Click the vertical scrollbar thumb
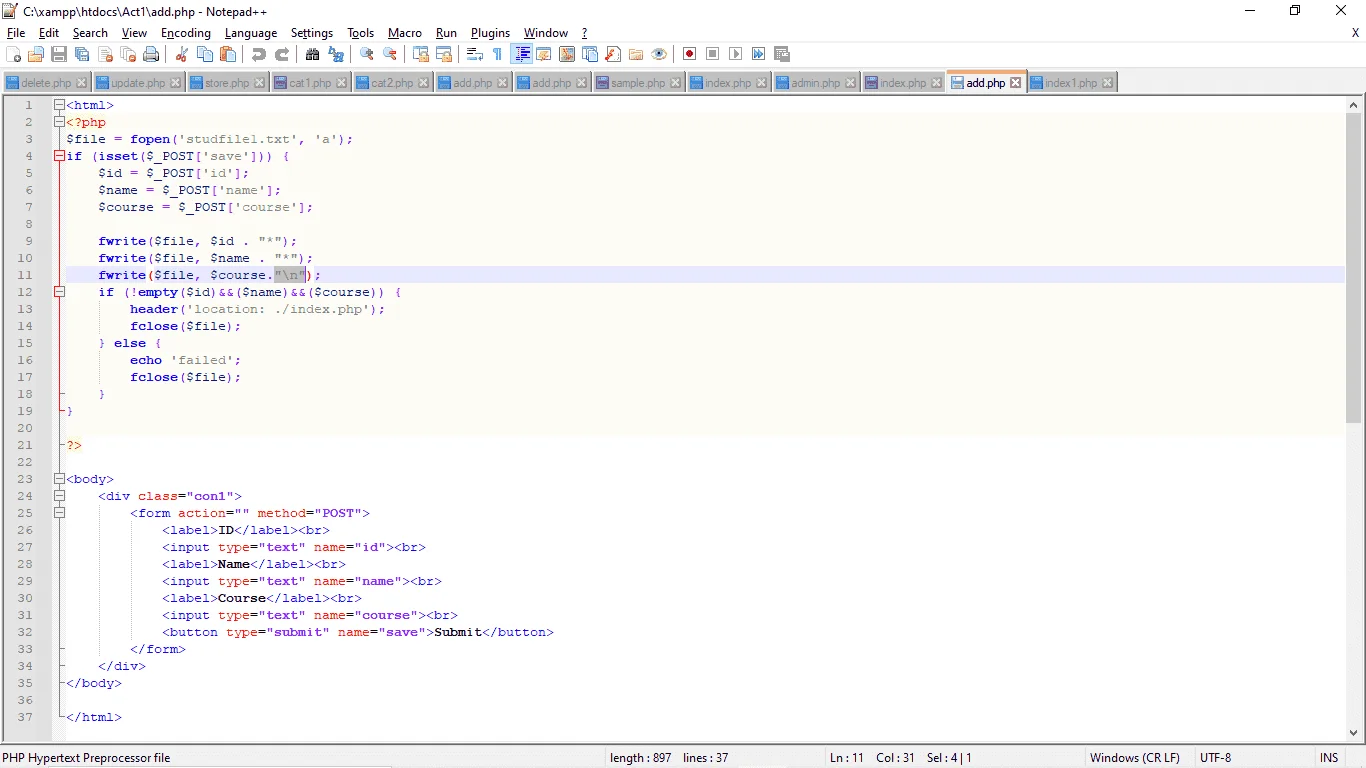 click(1353, 268)
